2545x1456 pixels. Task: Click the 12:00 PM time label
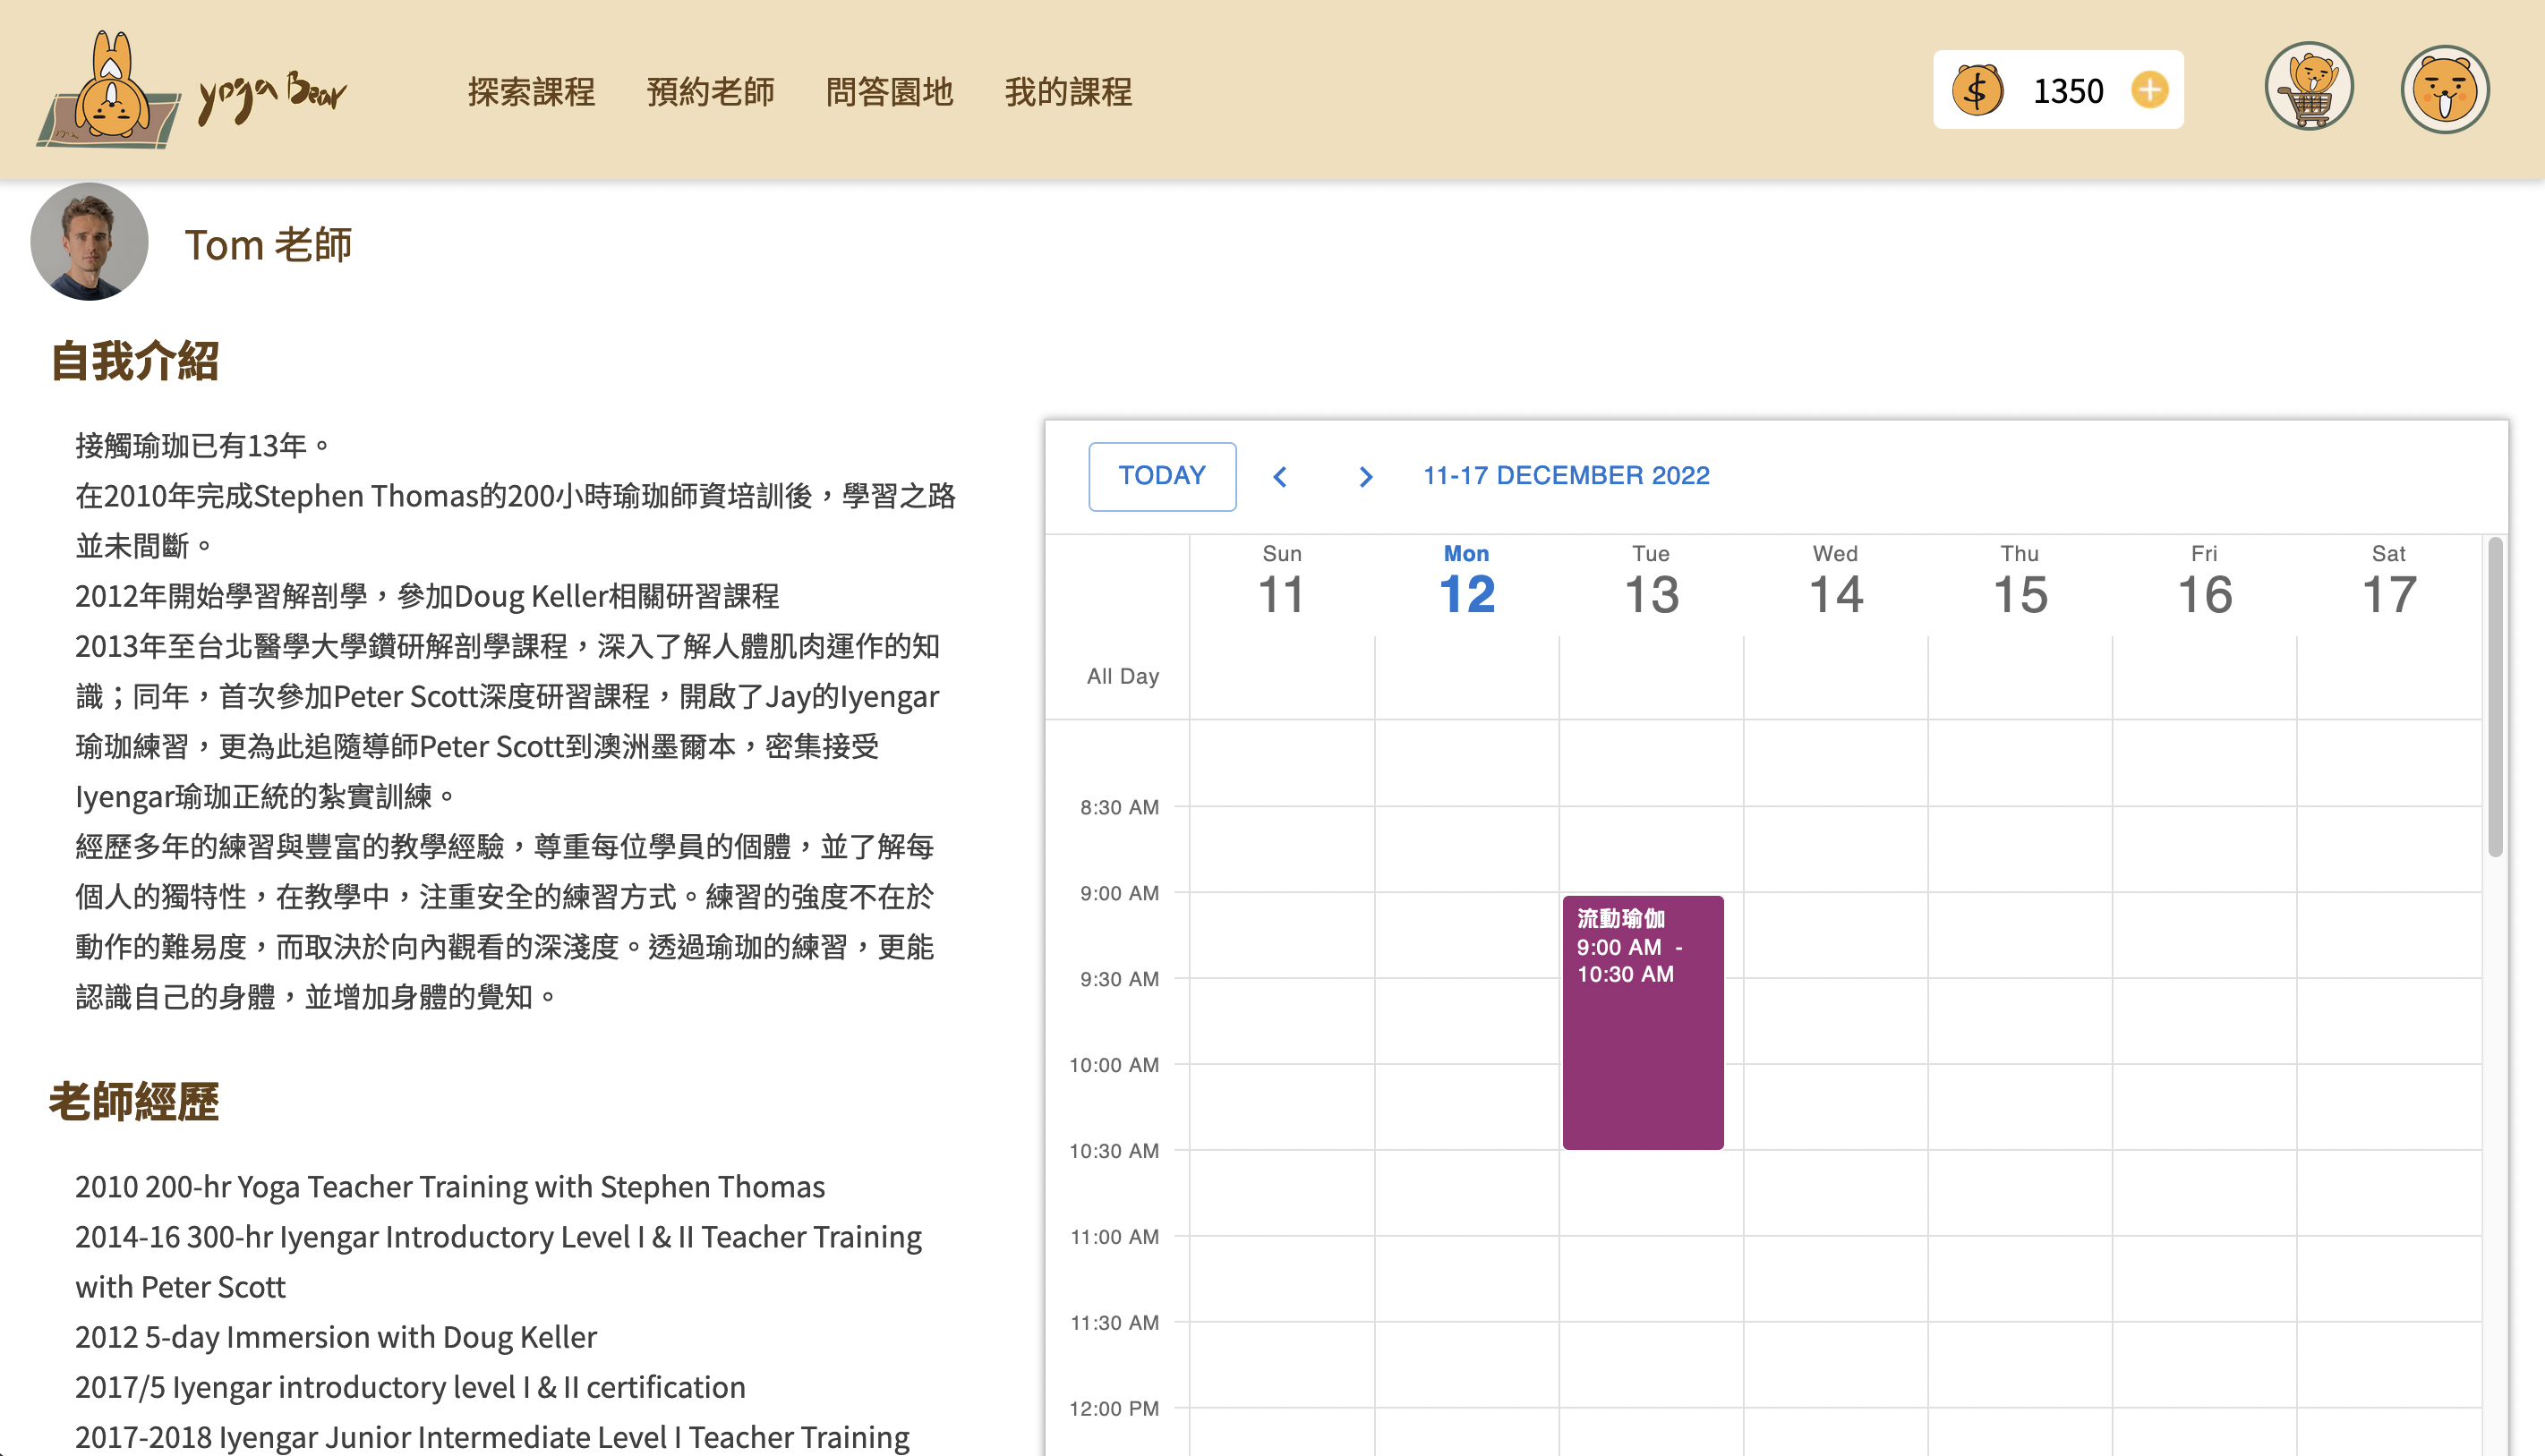click(x=1114, y=1409)
